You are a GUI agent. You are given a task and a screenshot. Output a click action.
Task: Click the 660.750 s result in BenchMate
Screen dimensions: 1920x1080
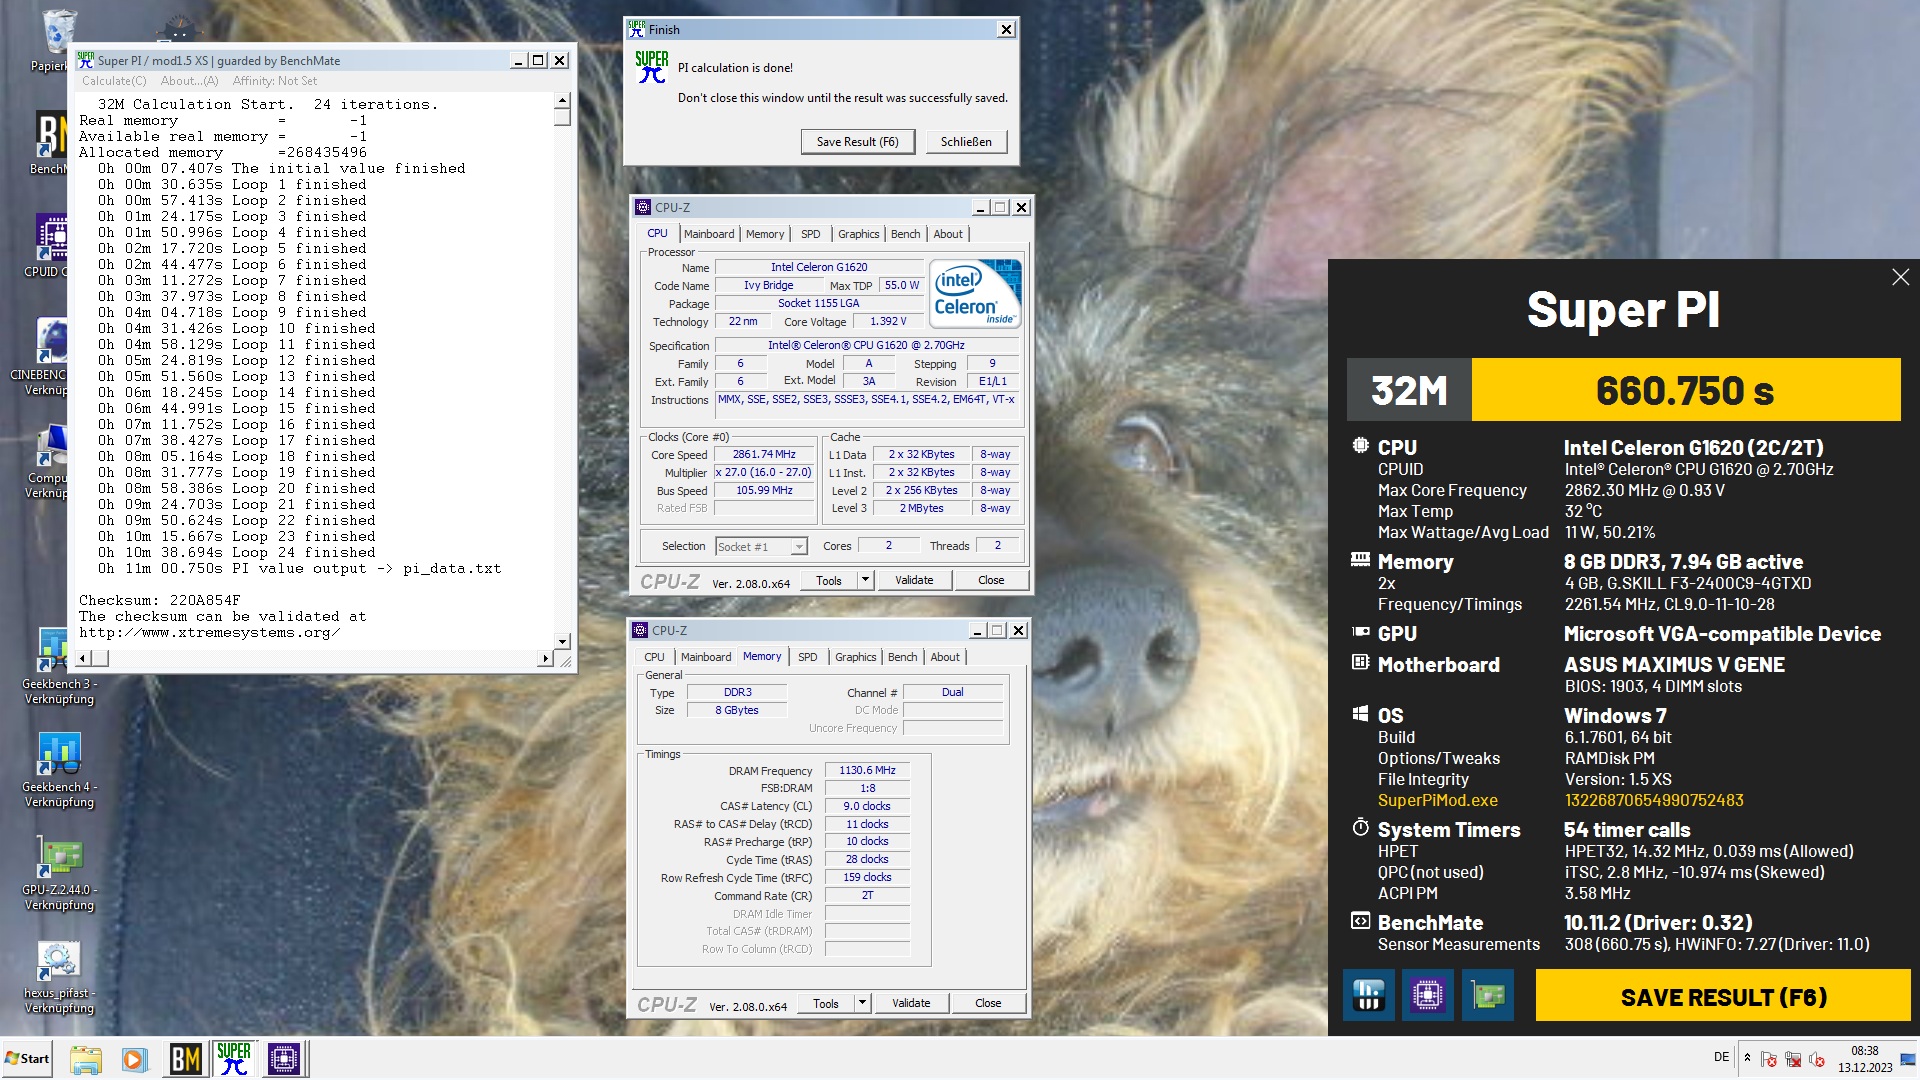coord(1685,390)
